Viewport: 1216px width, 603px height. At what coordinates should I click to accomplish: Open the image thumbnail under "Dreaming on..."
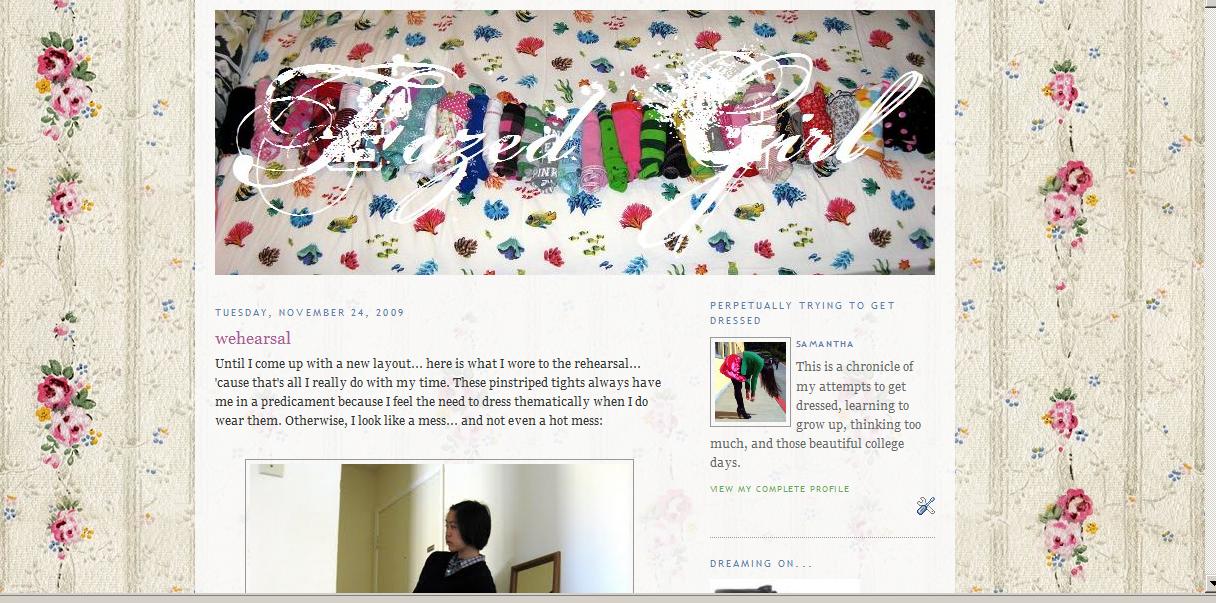[x=785, y=586]
